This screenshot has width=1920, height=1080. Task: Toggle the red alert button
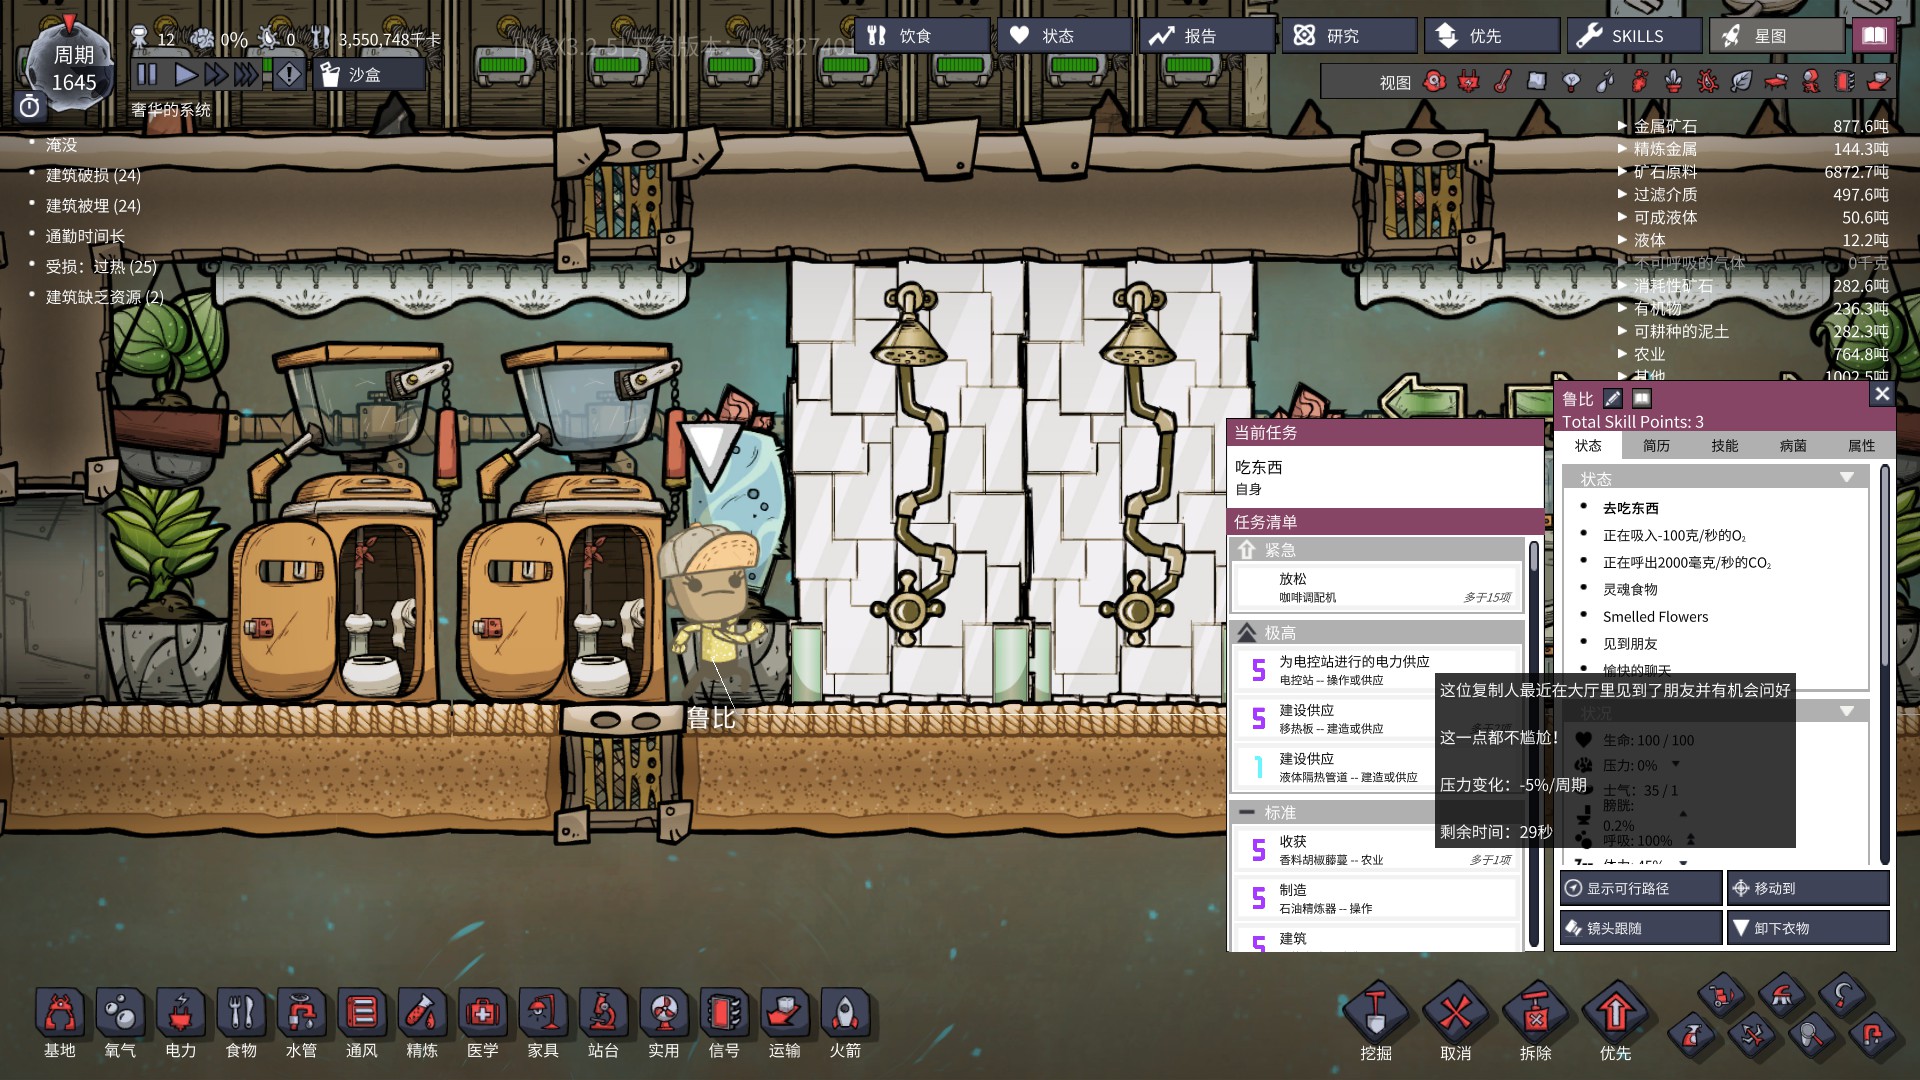(x=289, y=74)
